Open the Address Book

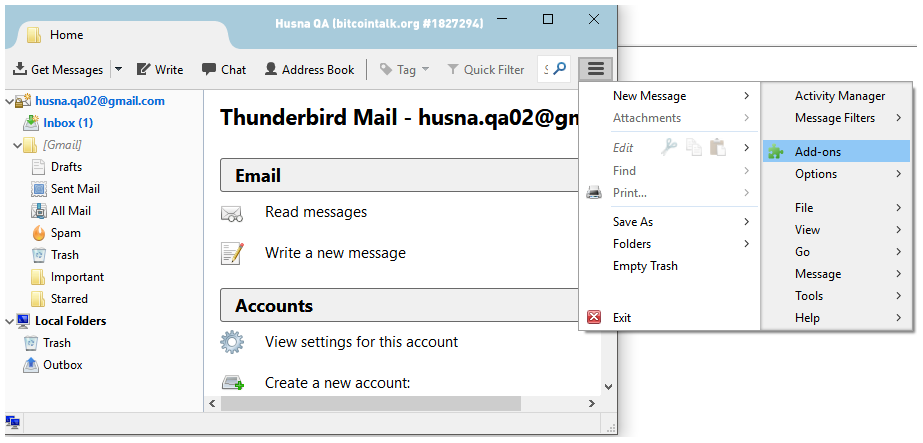click(309, 69)
